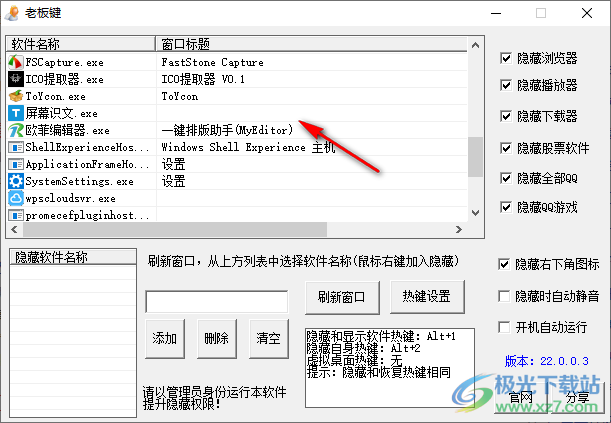This screenshot has height=423, width=611.
Task: Click the 刷新窗口 button
Action: pyautogui.click(x=342, y=297)
